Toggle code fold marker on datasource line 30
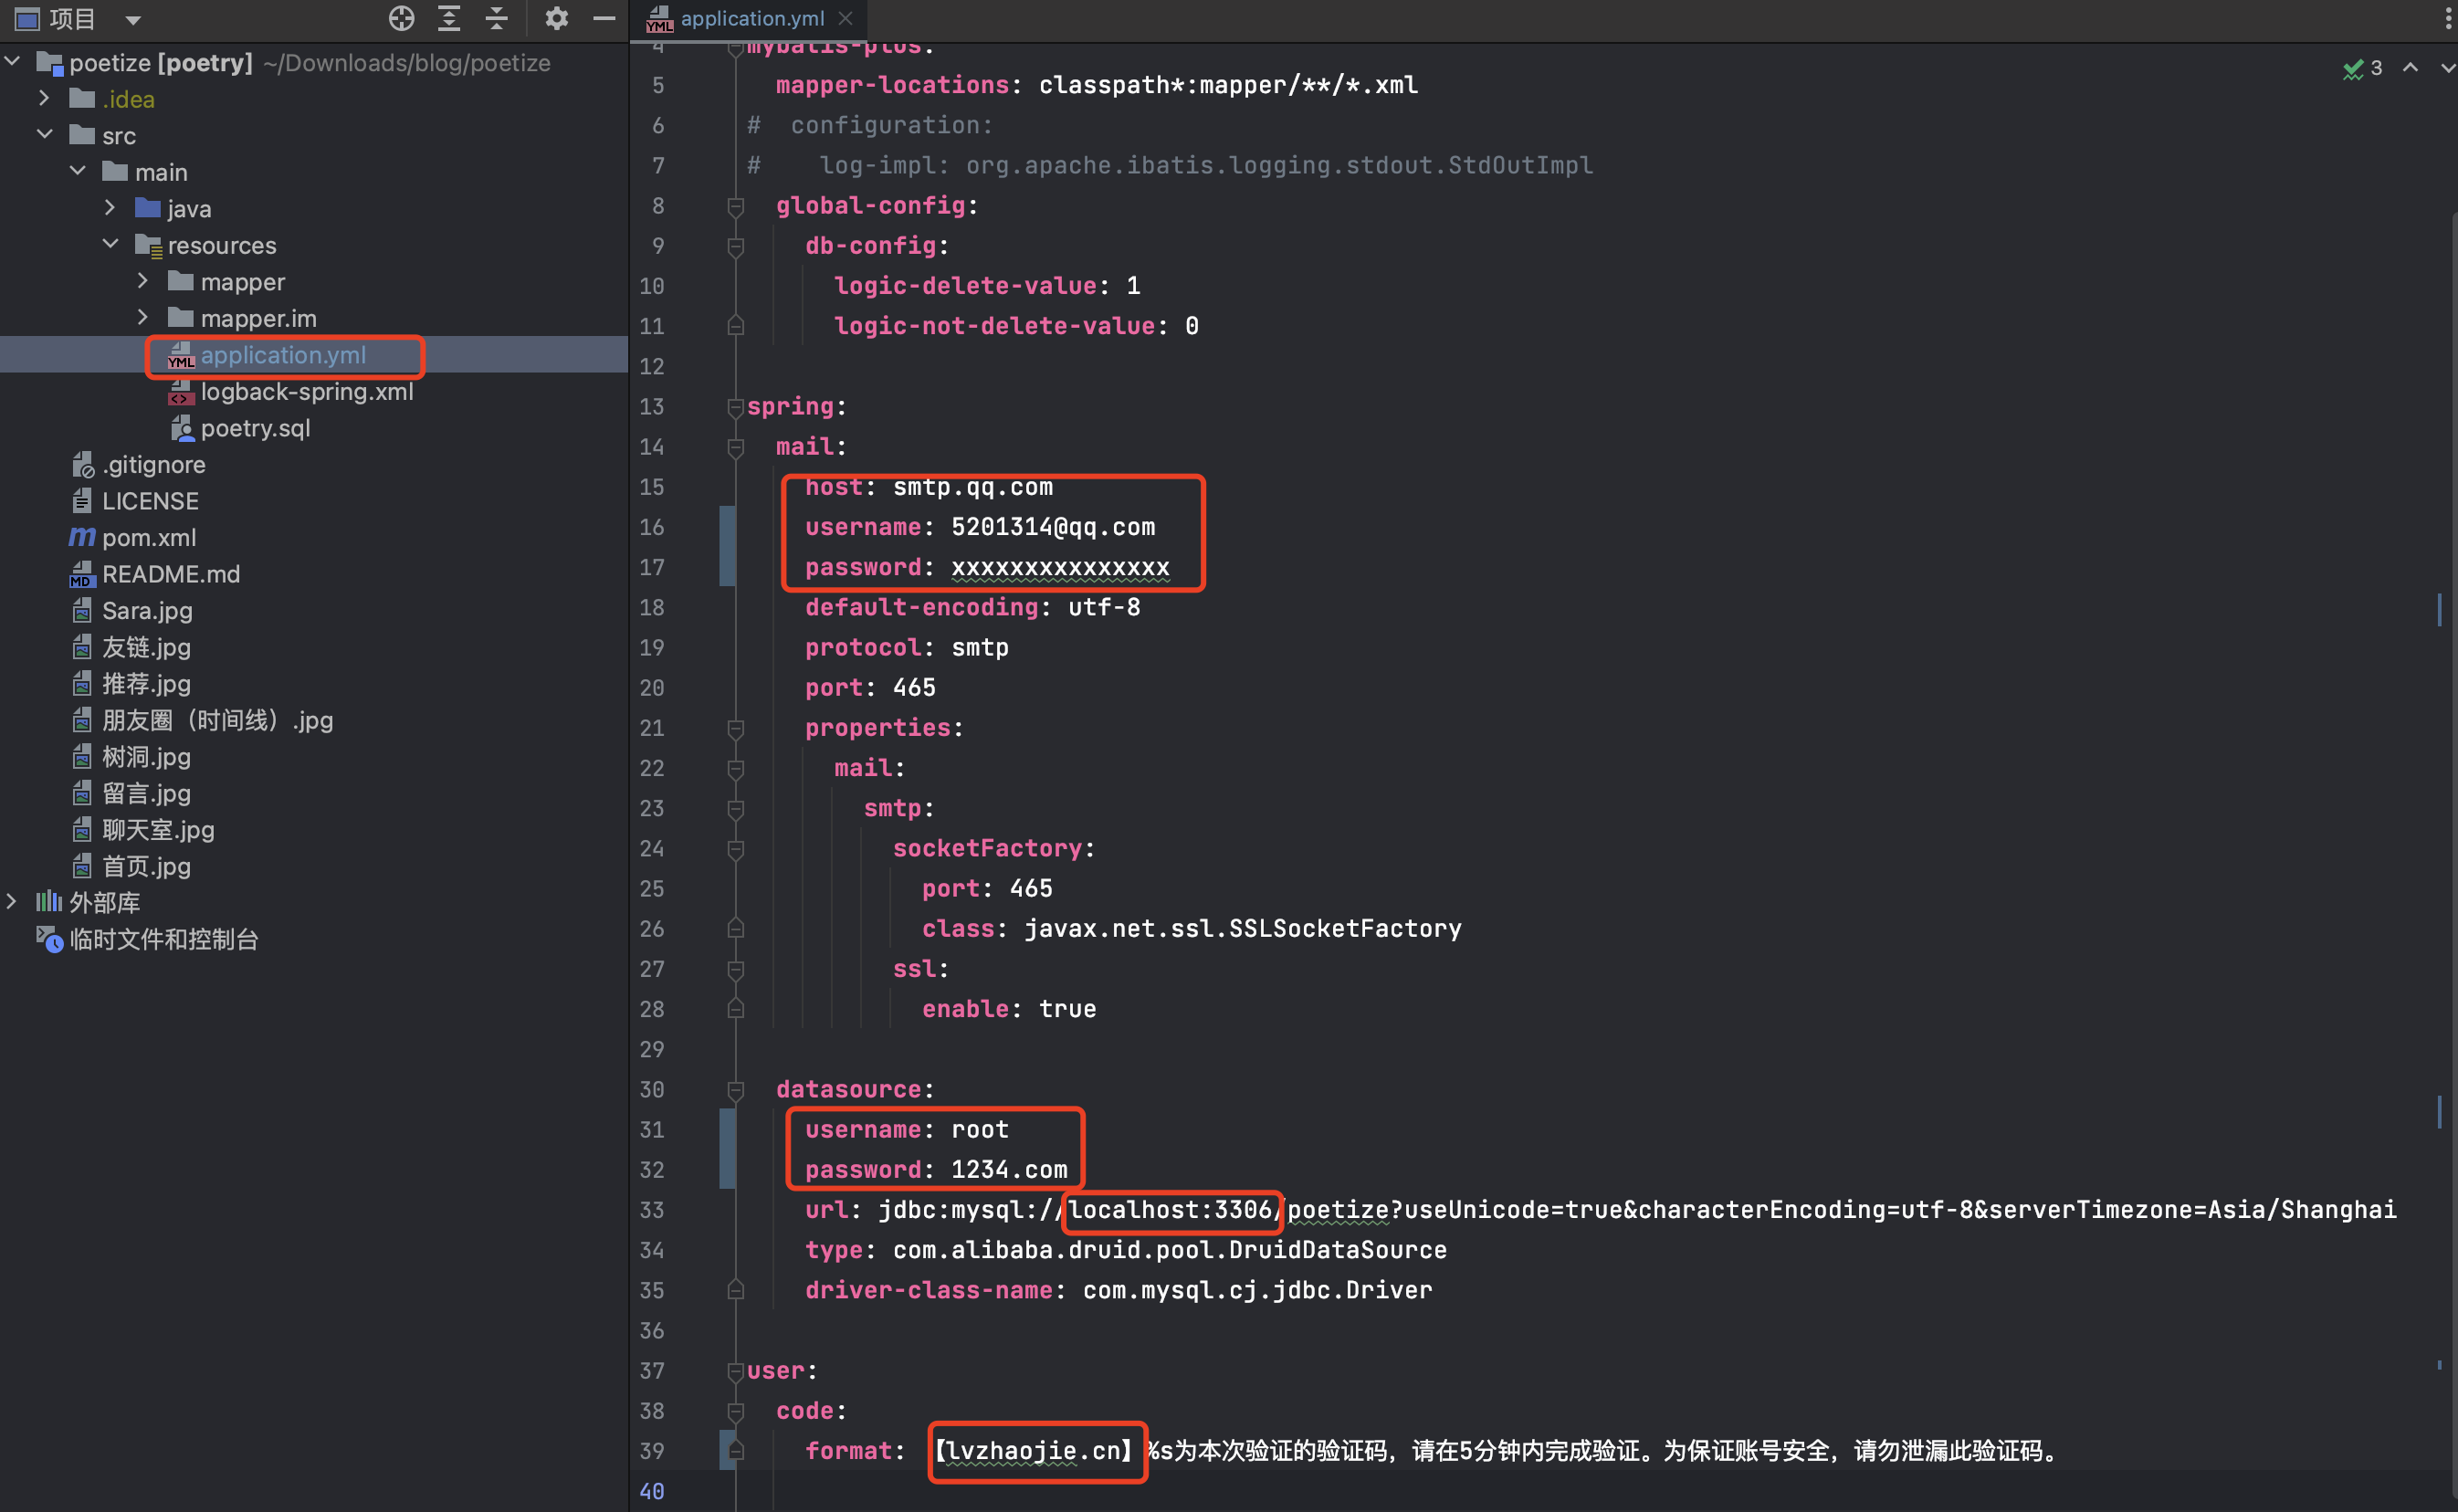The image size is (2458, 1512). point(735,1090)
